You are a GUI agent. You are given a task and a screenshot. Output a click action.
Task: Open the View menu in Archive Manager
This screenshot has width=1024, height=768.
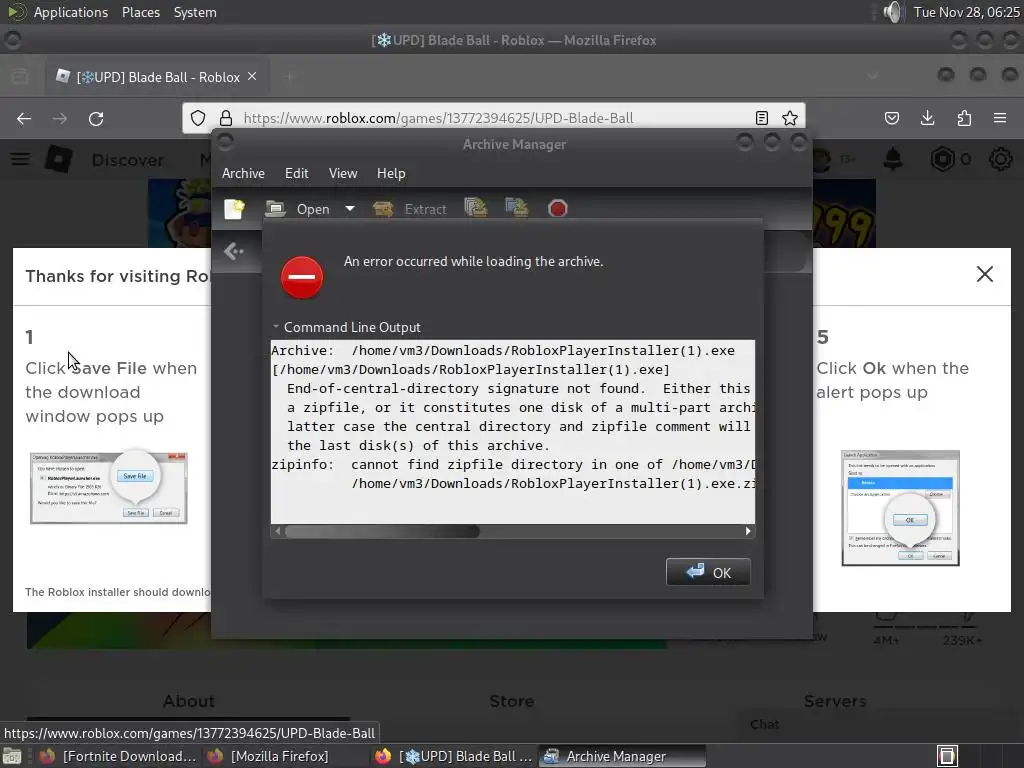pos(343,173)
